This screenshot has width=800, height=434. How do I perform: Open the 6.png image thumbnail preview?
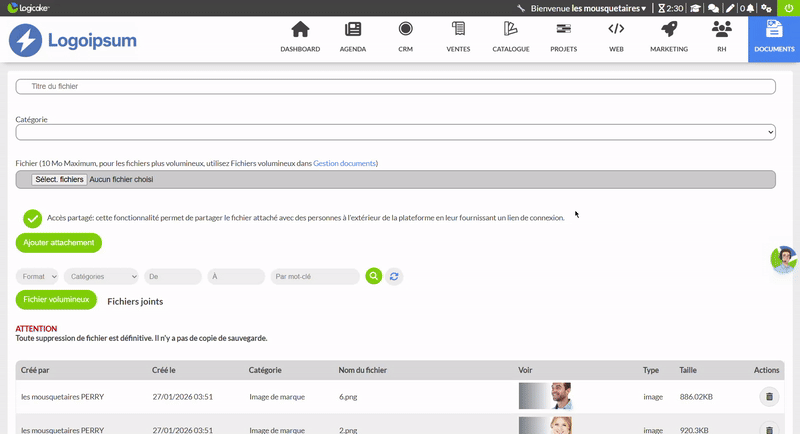tap(545, 397)
